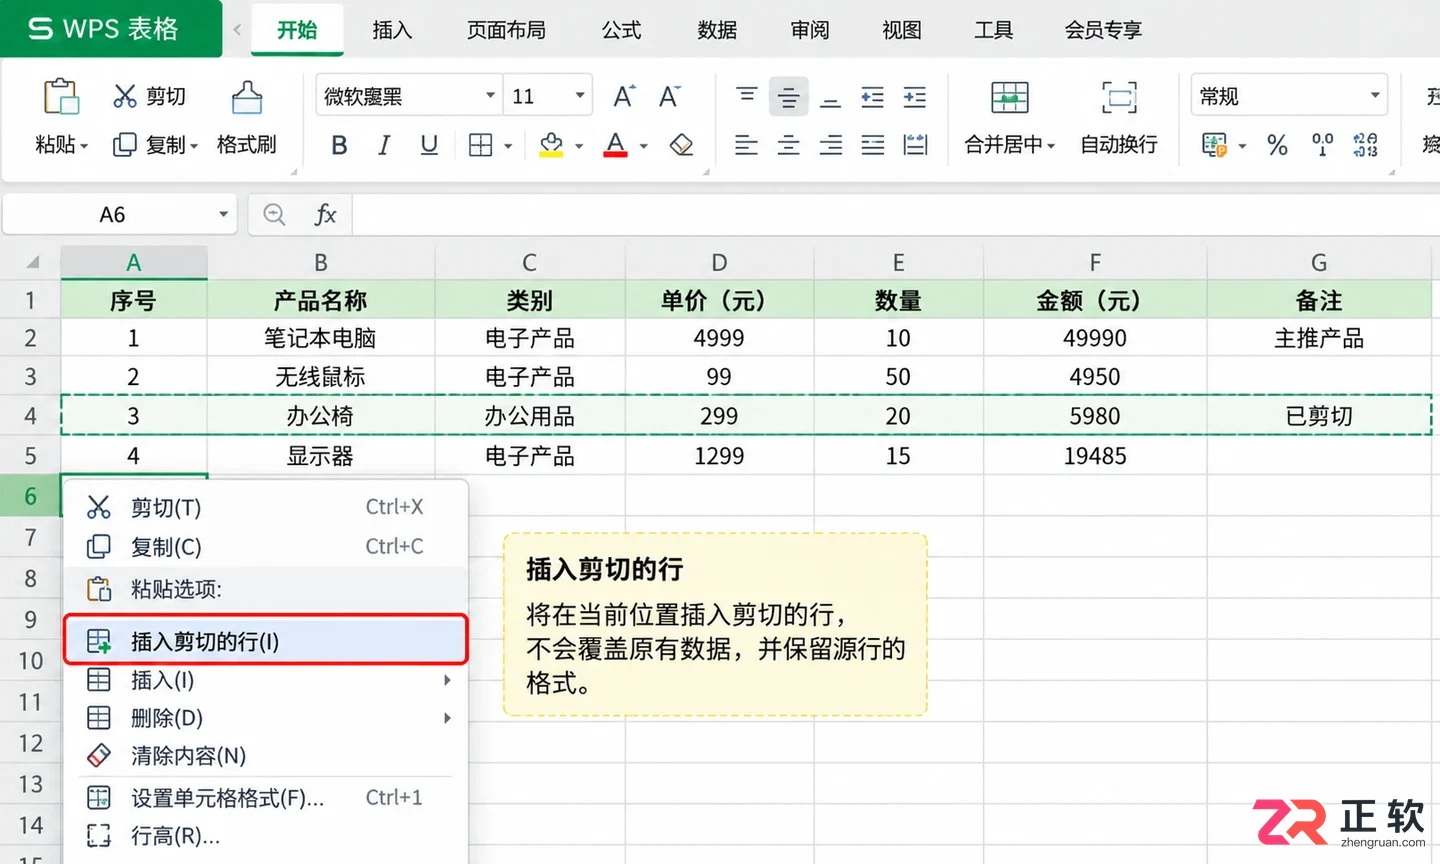This screenshot has width=1440, height=864.
Task: Toggle Italic formatting
Action: (x=384, y=145)
